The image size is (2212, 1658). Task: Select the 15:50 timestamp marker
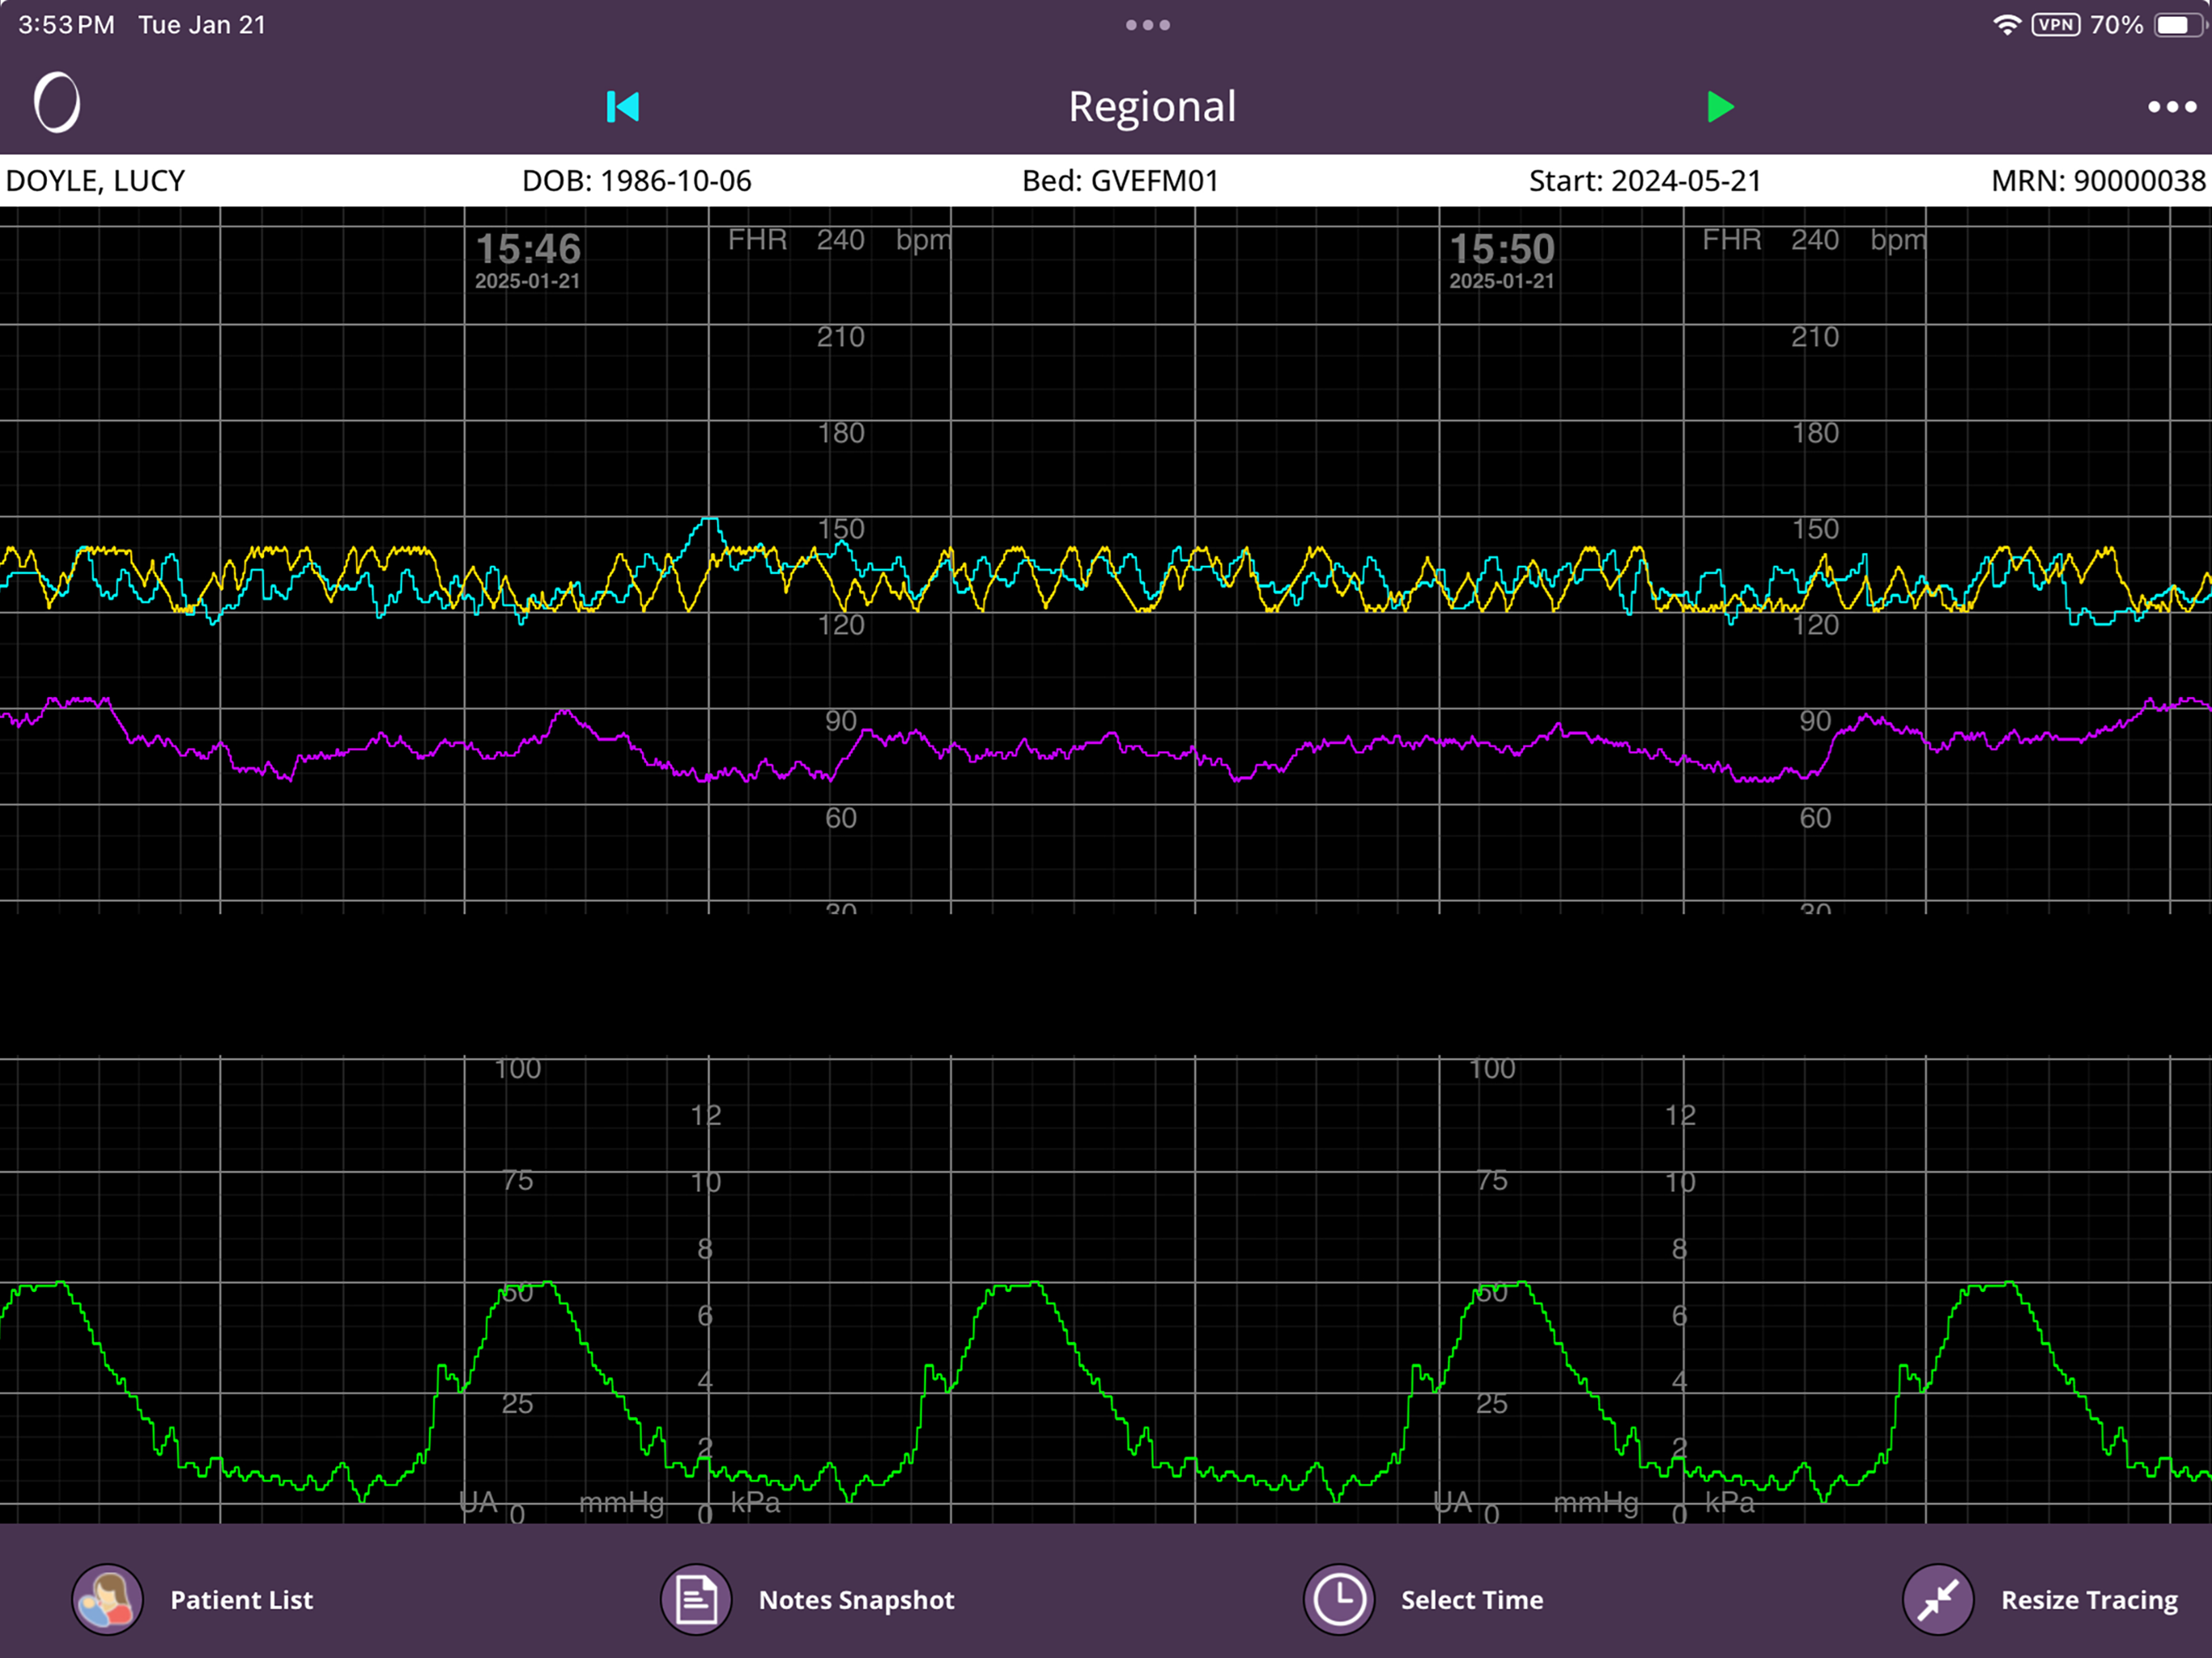(x=1502, y=260)
